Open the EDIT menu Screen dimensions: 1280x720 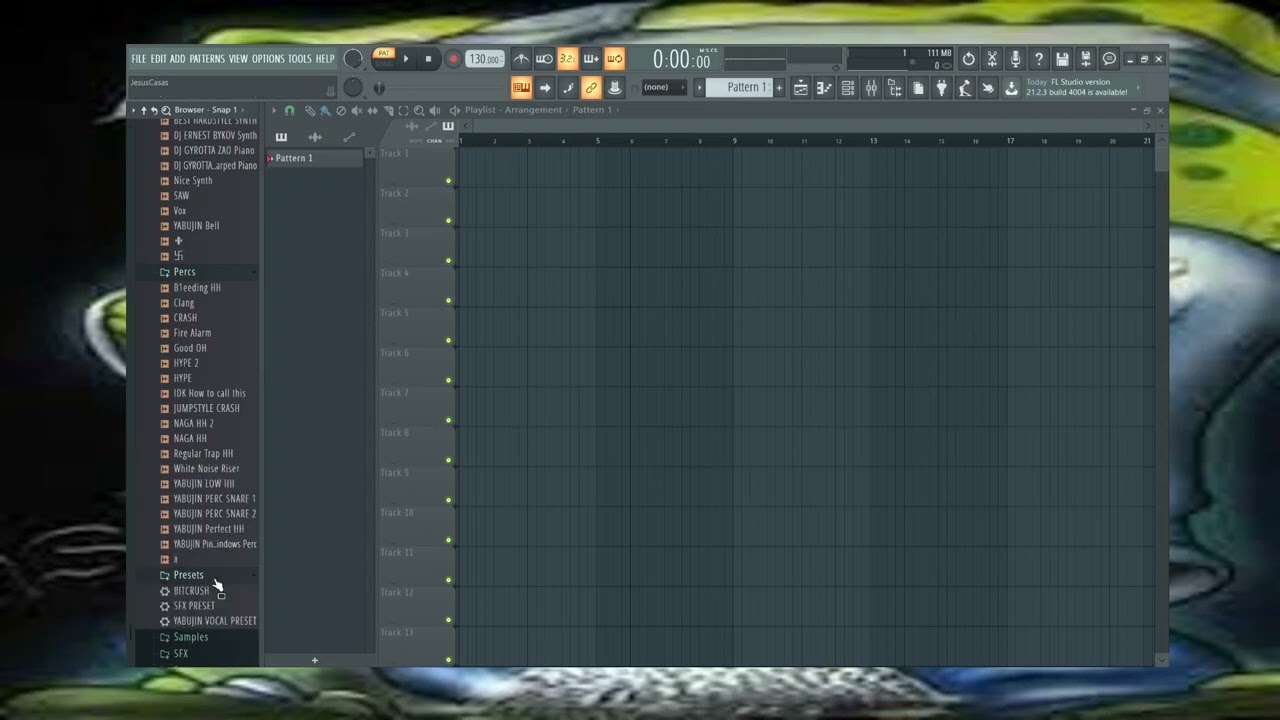(158, 59)
